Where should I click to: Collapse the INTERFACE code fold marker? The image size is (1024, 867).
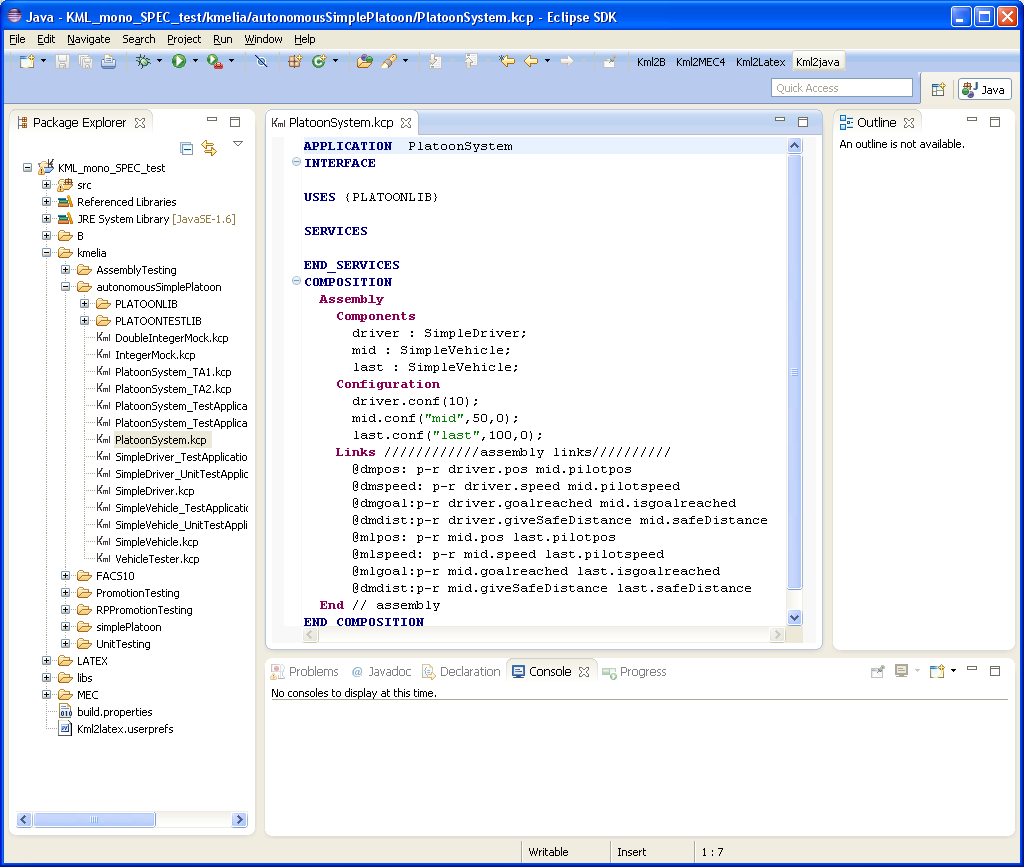(296, 163)
